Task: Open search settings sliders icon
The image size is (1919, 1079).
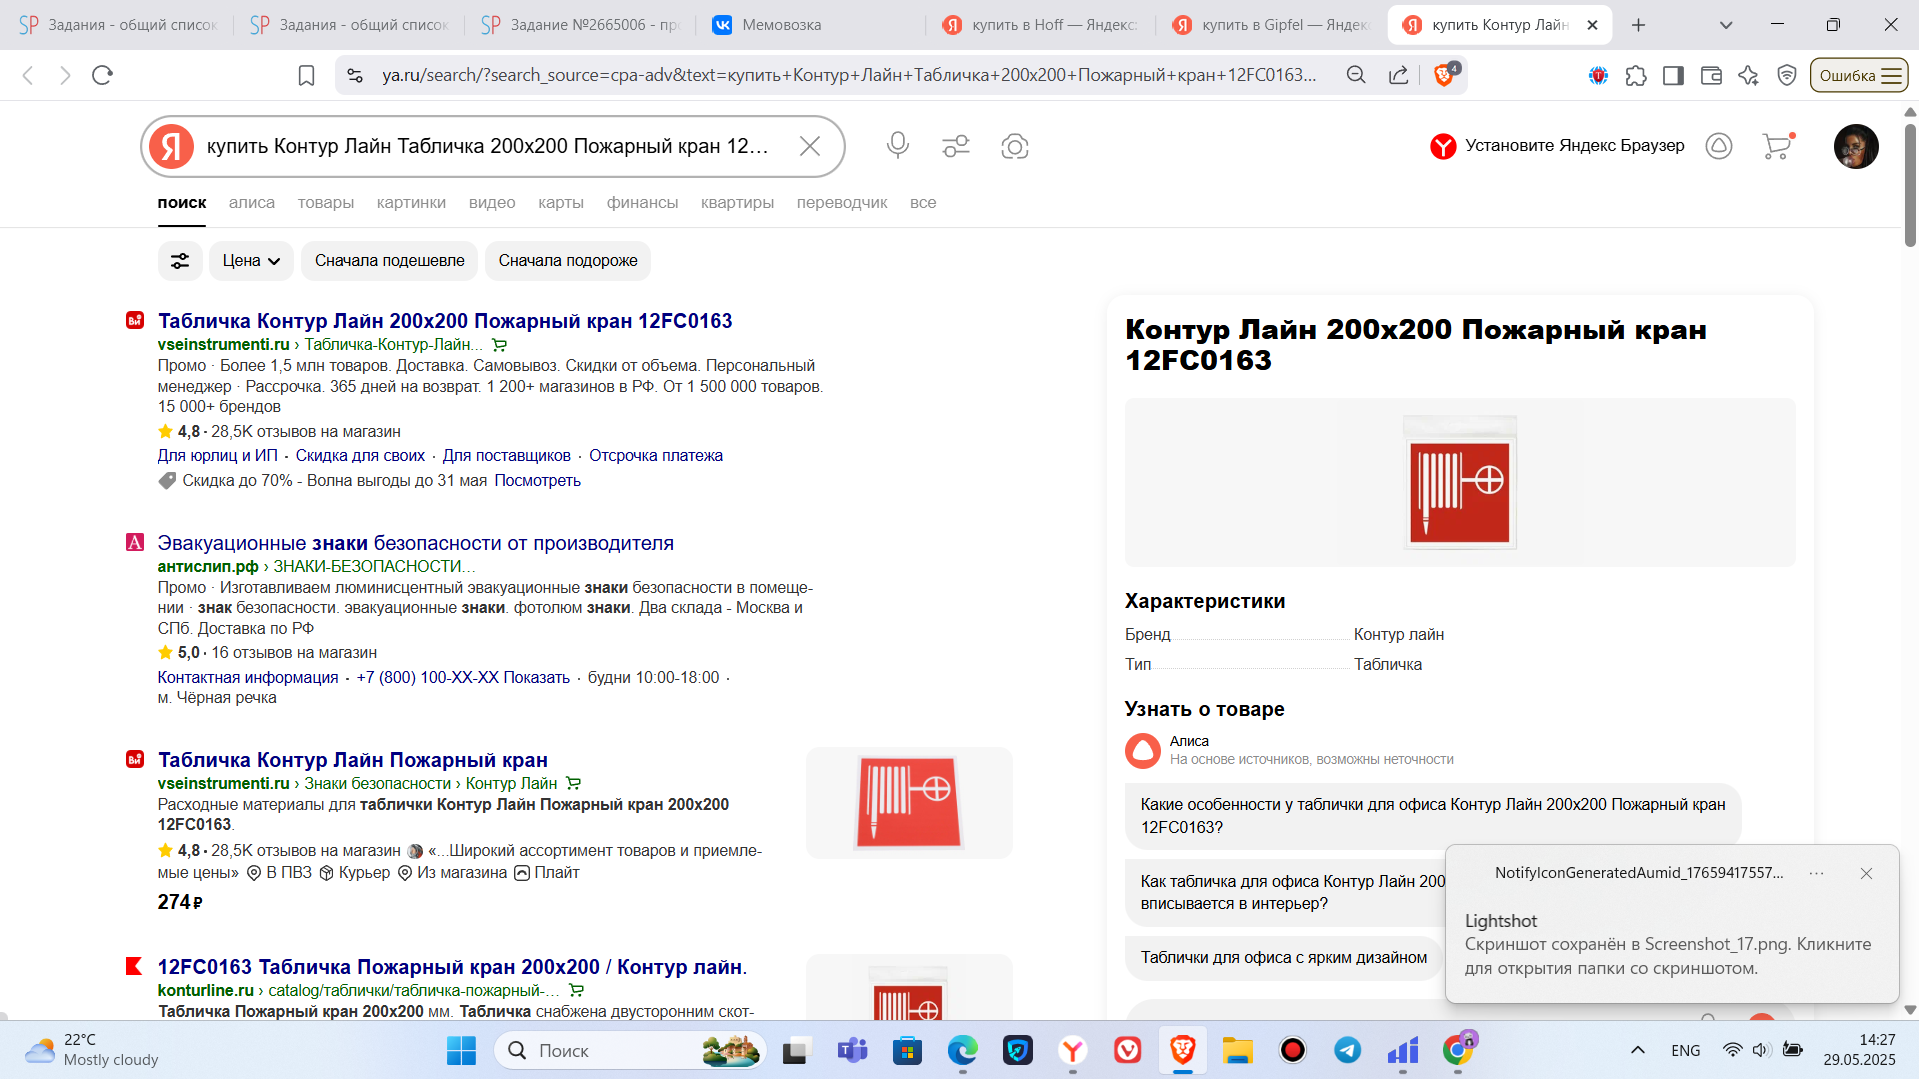Action: 956,146
